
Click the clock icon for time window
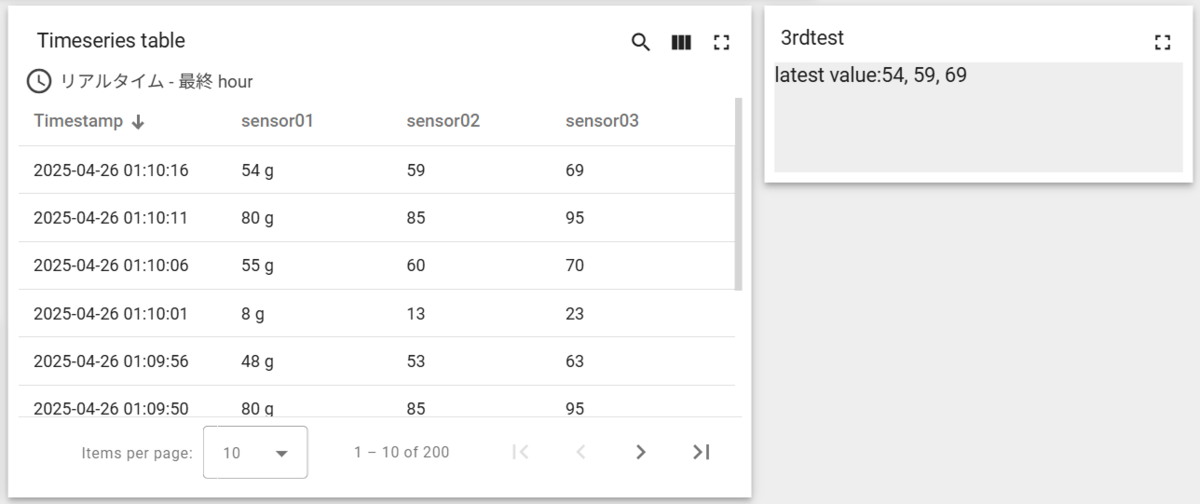point(38,81)
